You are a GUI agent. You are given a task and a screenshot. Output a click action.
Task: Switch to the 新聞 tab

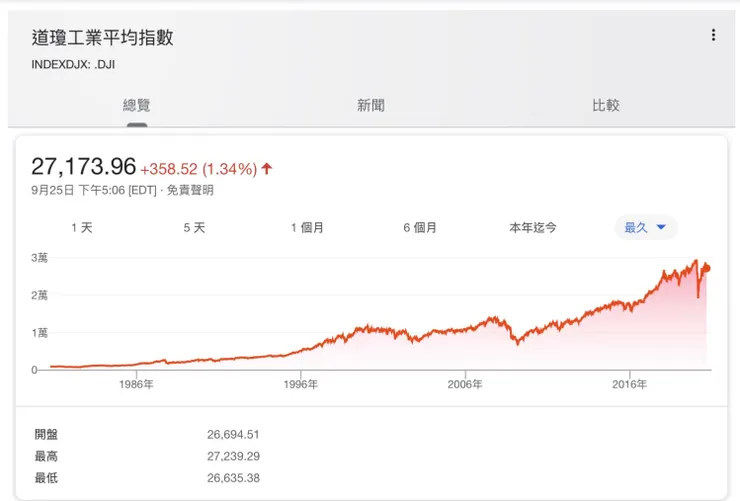tap(370, 105)
